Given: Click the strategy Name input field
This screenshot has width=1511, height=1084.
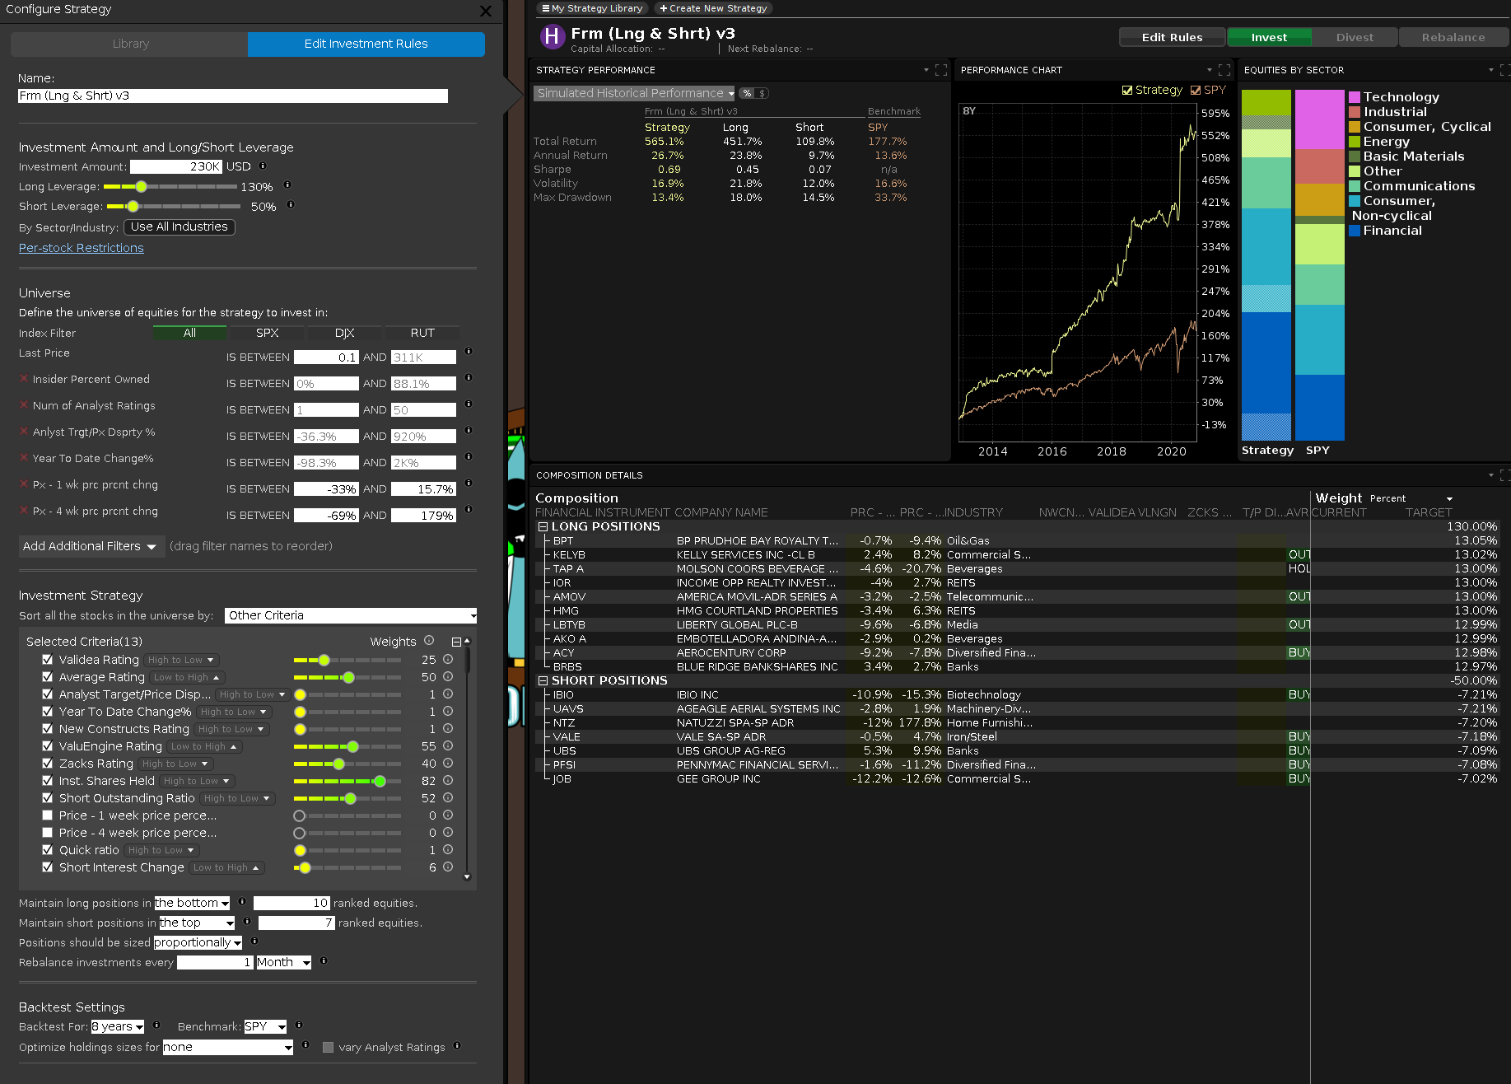Looking at the screenshot, I should click(232, 96).
